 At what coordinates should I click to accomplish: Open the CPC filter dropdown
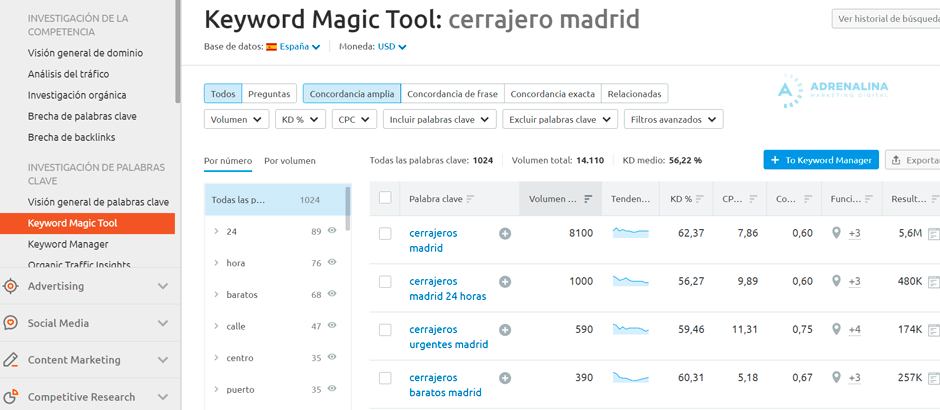click(x=354, y=119)
